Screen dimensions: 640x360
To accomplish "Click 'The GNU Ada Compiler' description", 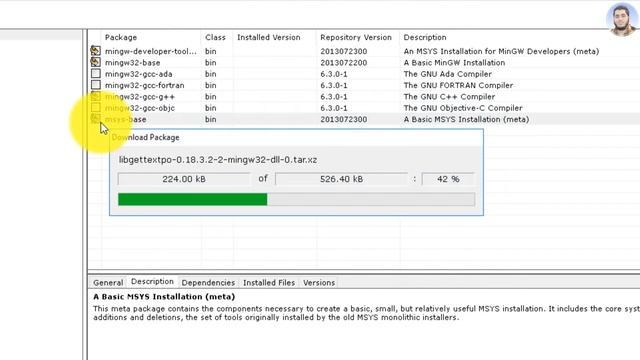I will (447, 74).
